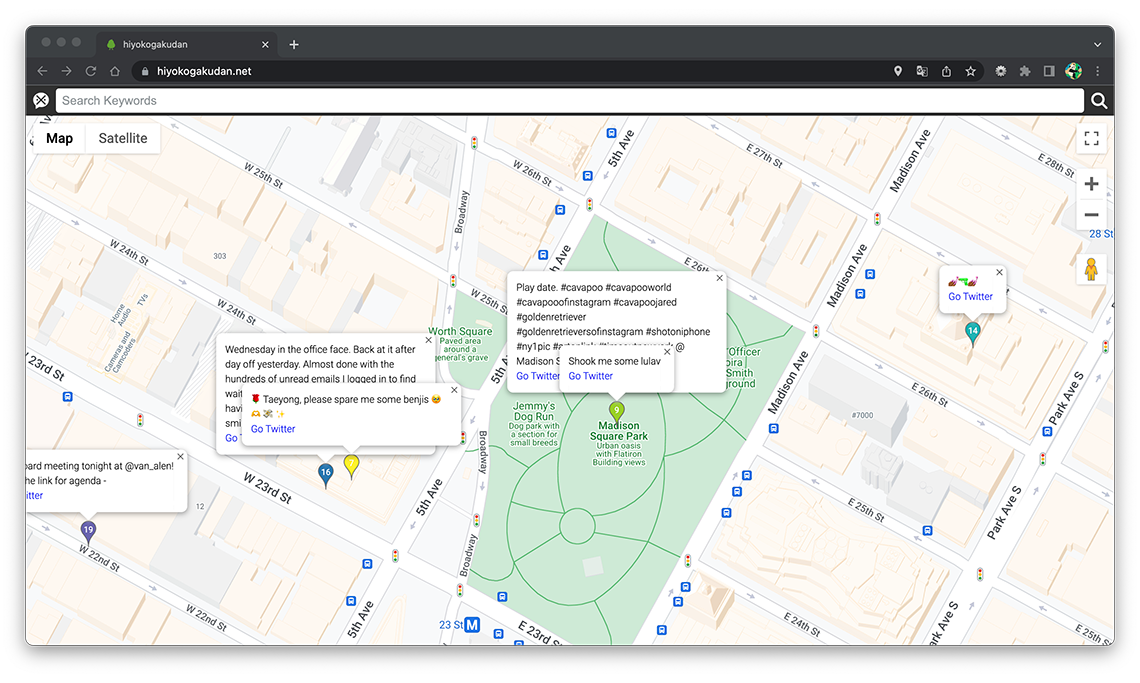
Task: Switch to Satellite view
Action: (123, 138)
